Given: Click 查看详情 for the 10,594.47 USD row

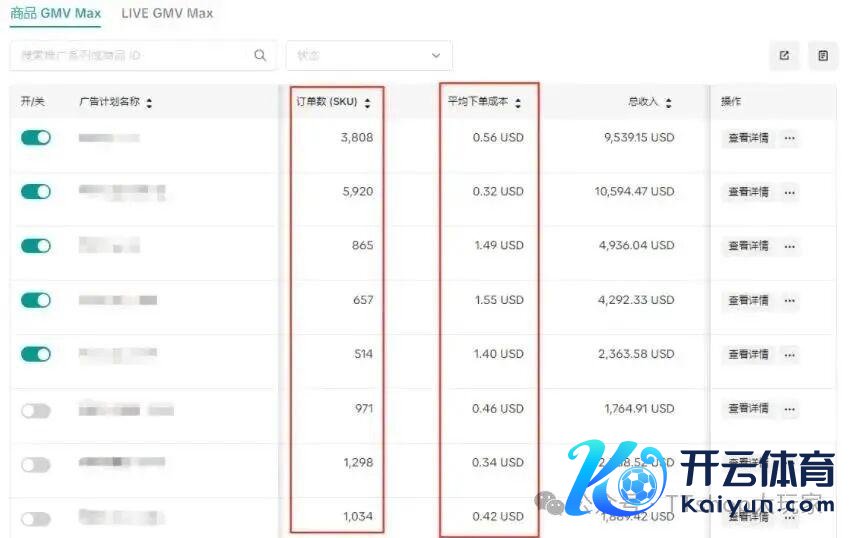Looking at the screenshot, I should (748, 192).
